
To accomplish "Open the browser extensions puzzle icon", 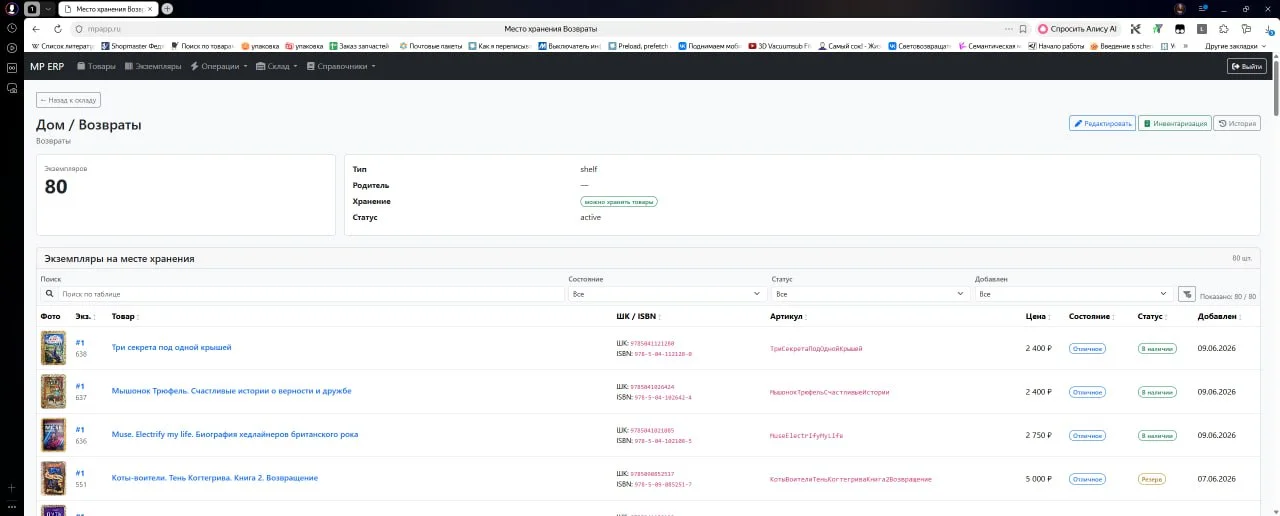I will [x=1224, y=29].
